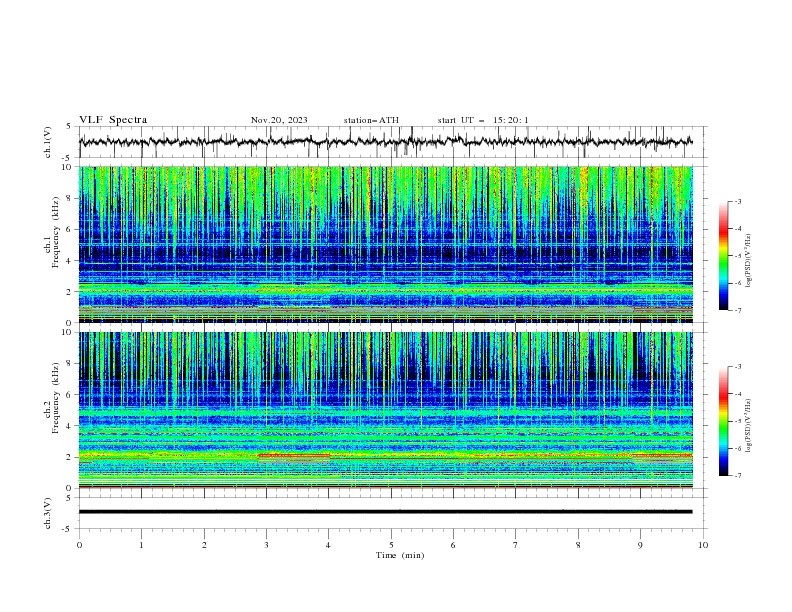The height and width of the screenshot is (612, 792).
Task: Click time axis tick label "0"
Action: 79,545
